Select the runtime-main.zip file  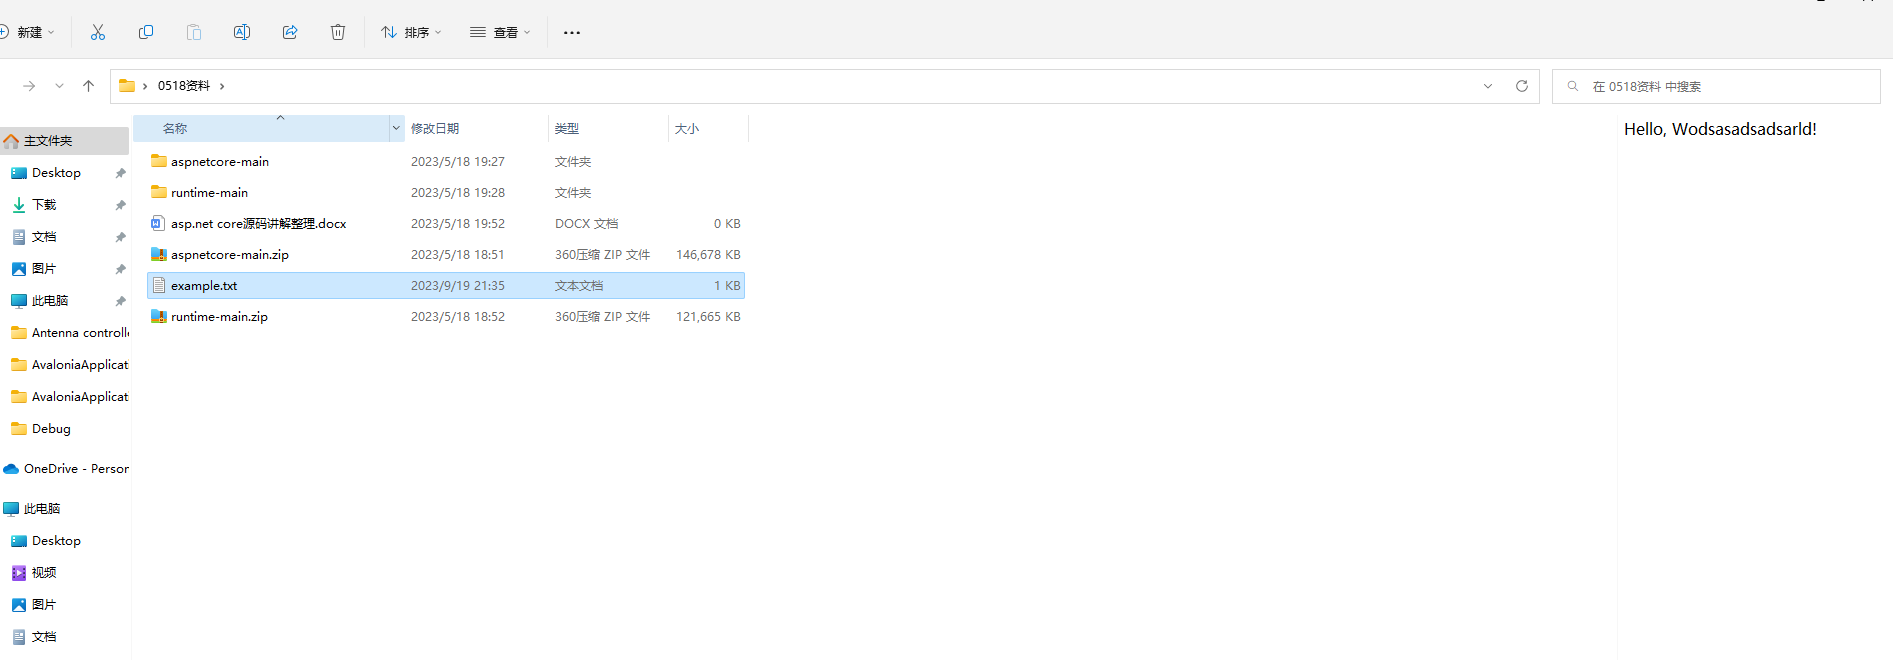tap(219, 316)
